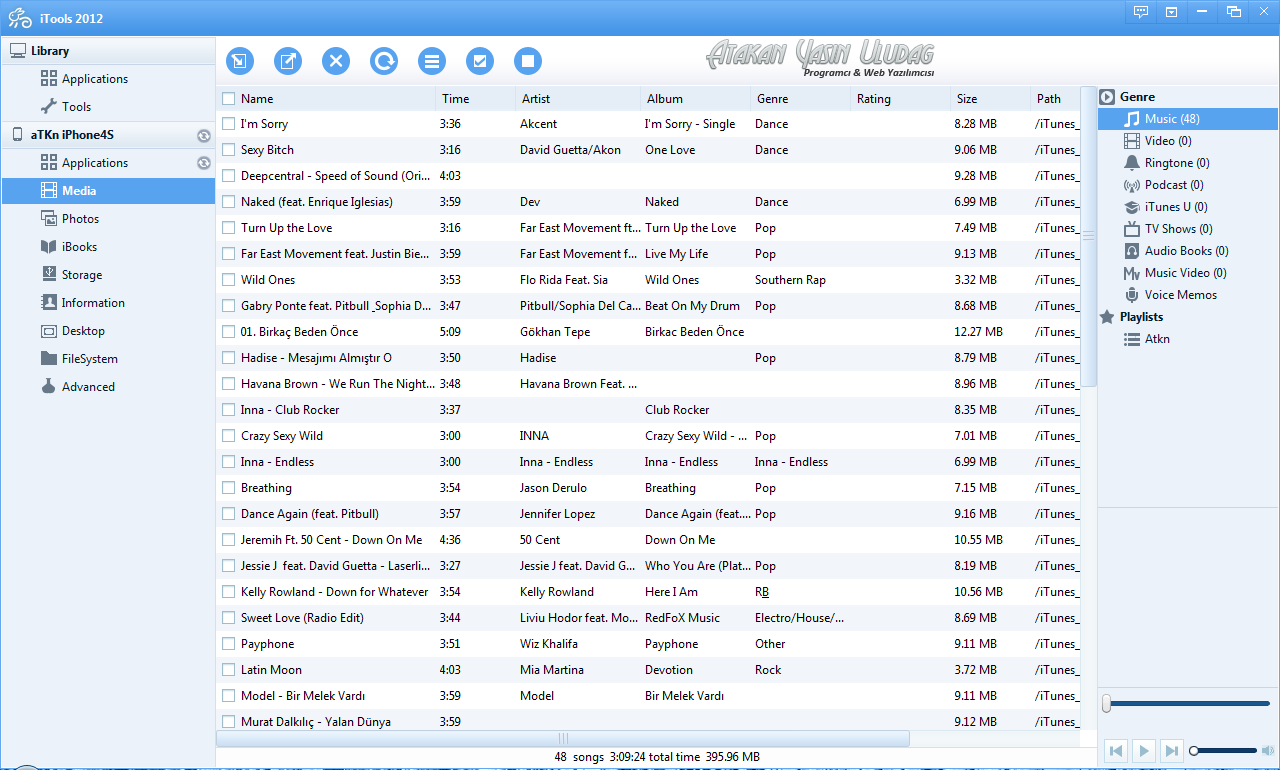Sort by the Artist column header
Image resolution: width=1280 pixels, height=770 pixels.
(x=578, y=99)
